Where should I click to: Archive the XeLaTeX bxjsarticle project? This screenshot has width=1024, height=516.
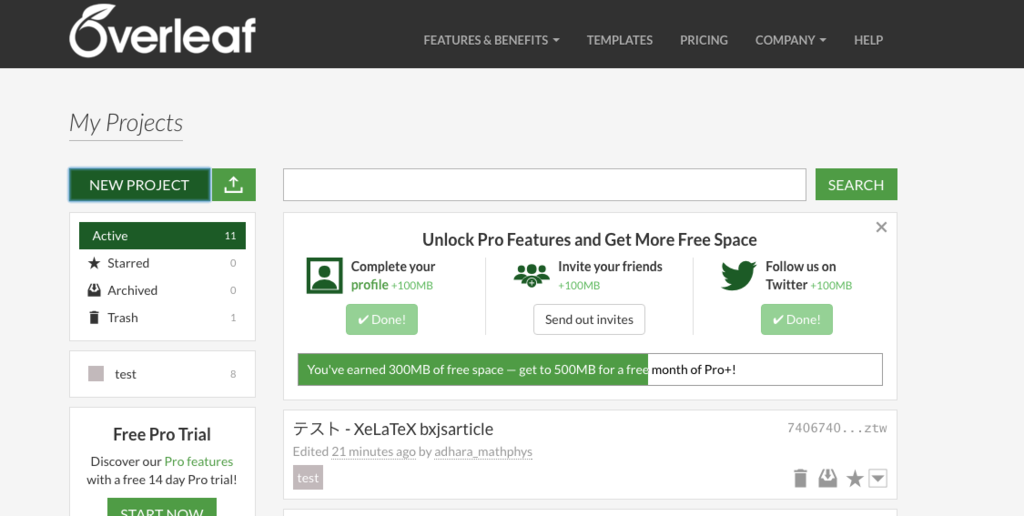click(827, 478)
